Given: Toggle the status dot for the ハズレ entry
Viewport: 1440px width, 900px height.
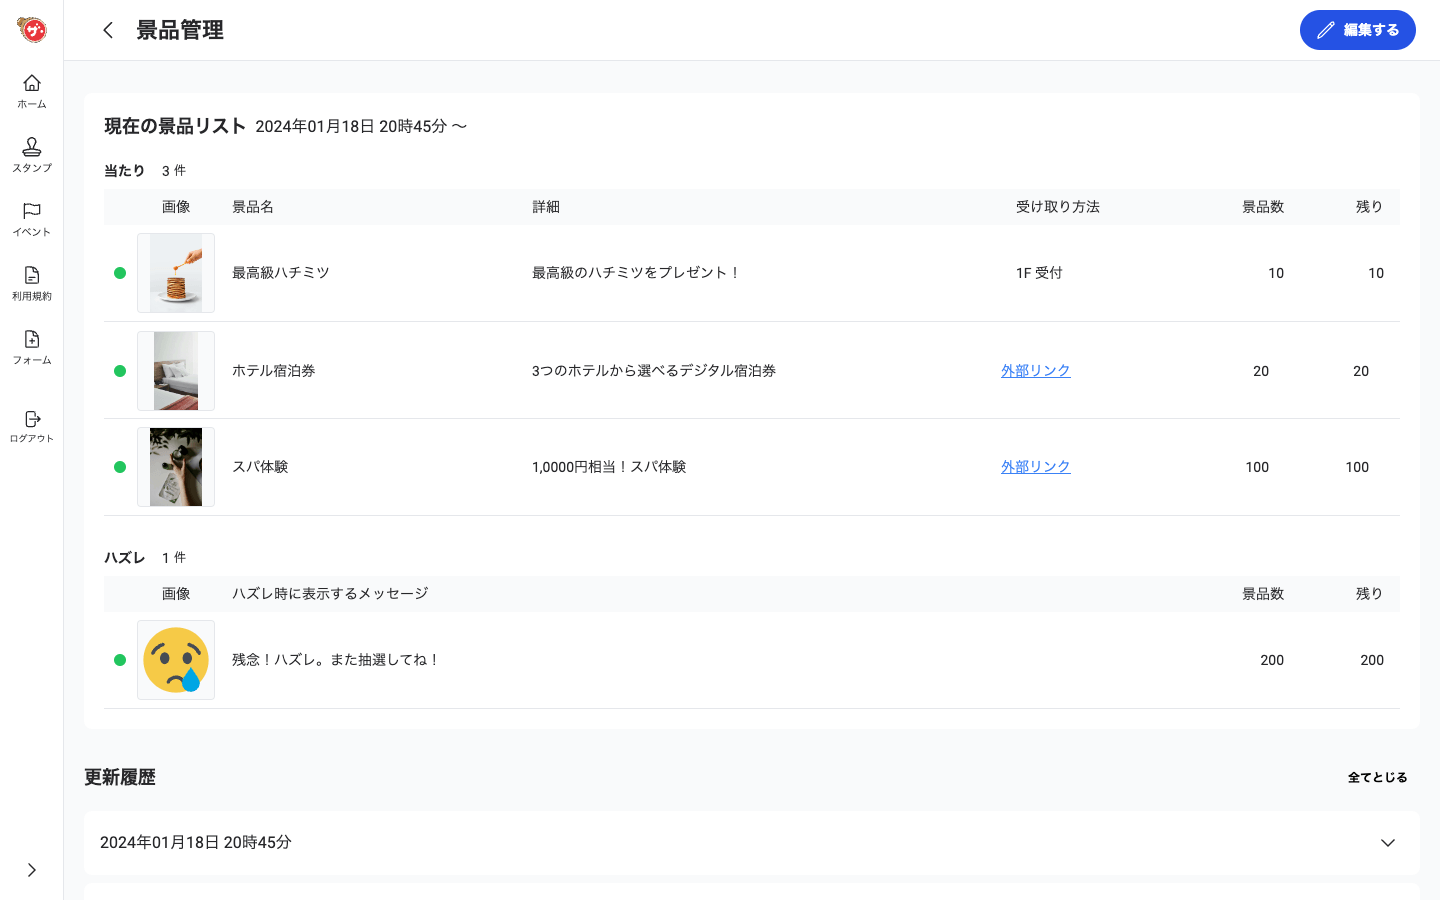Looking at the screenshot, I should tap(120, 660).
